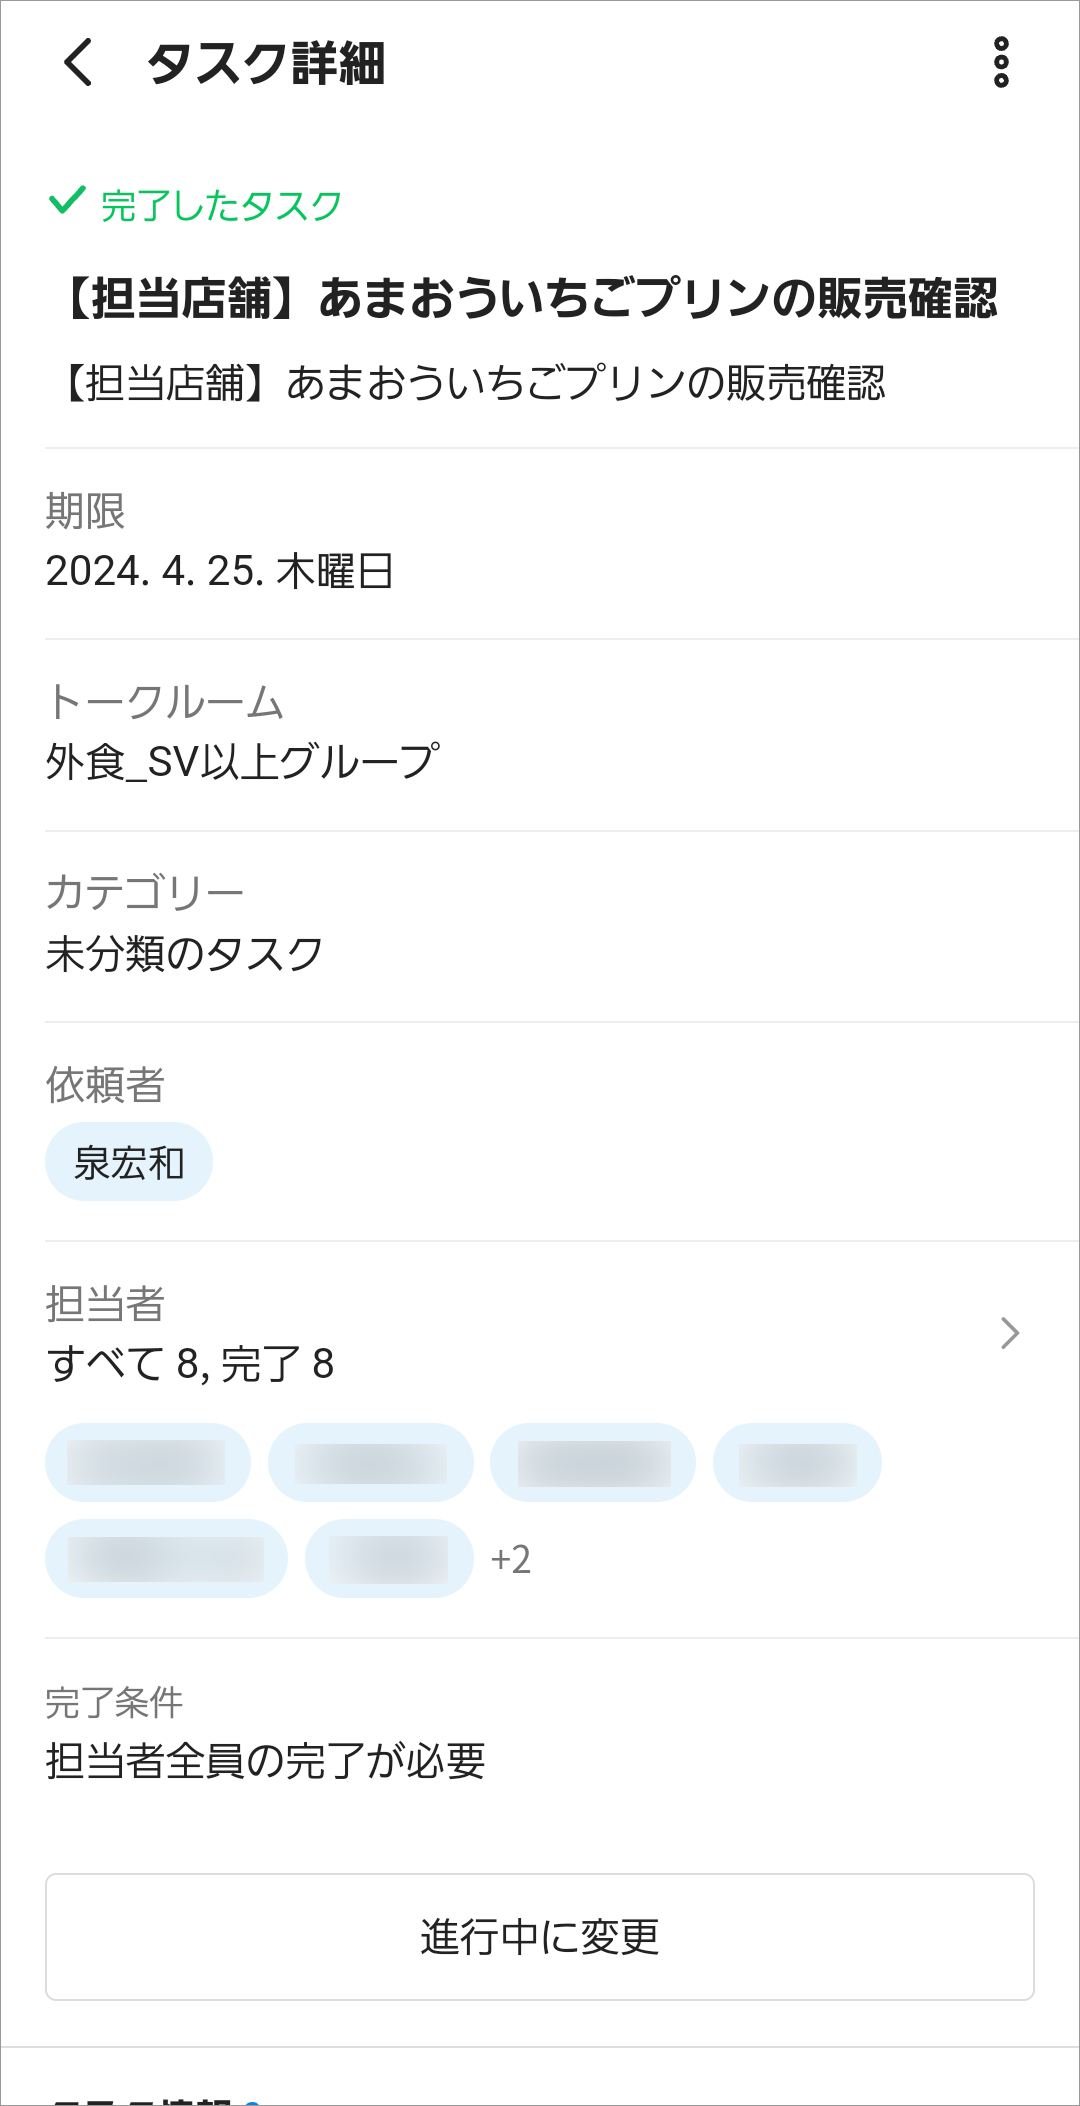The height and width of the screenshot is (2106, 1080).
Task: Tap the assignee chip beside the +2 label
Action: [389, 1558]
